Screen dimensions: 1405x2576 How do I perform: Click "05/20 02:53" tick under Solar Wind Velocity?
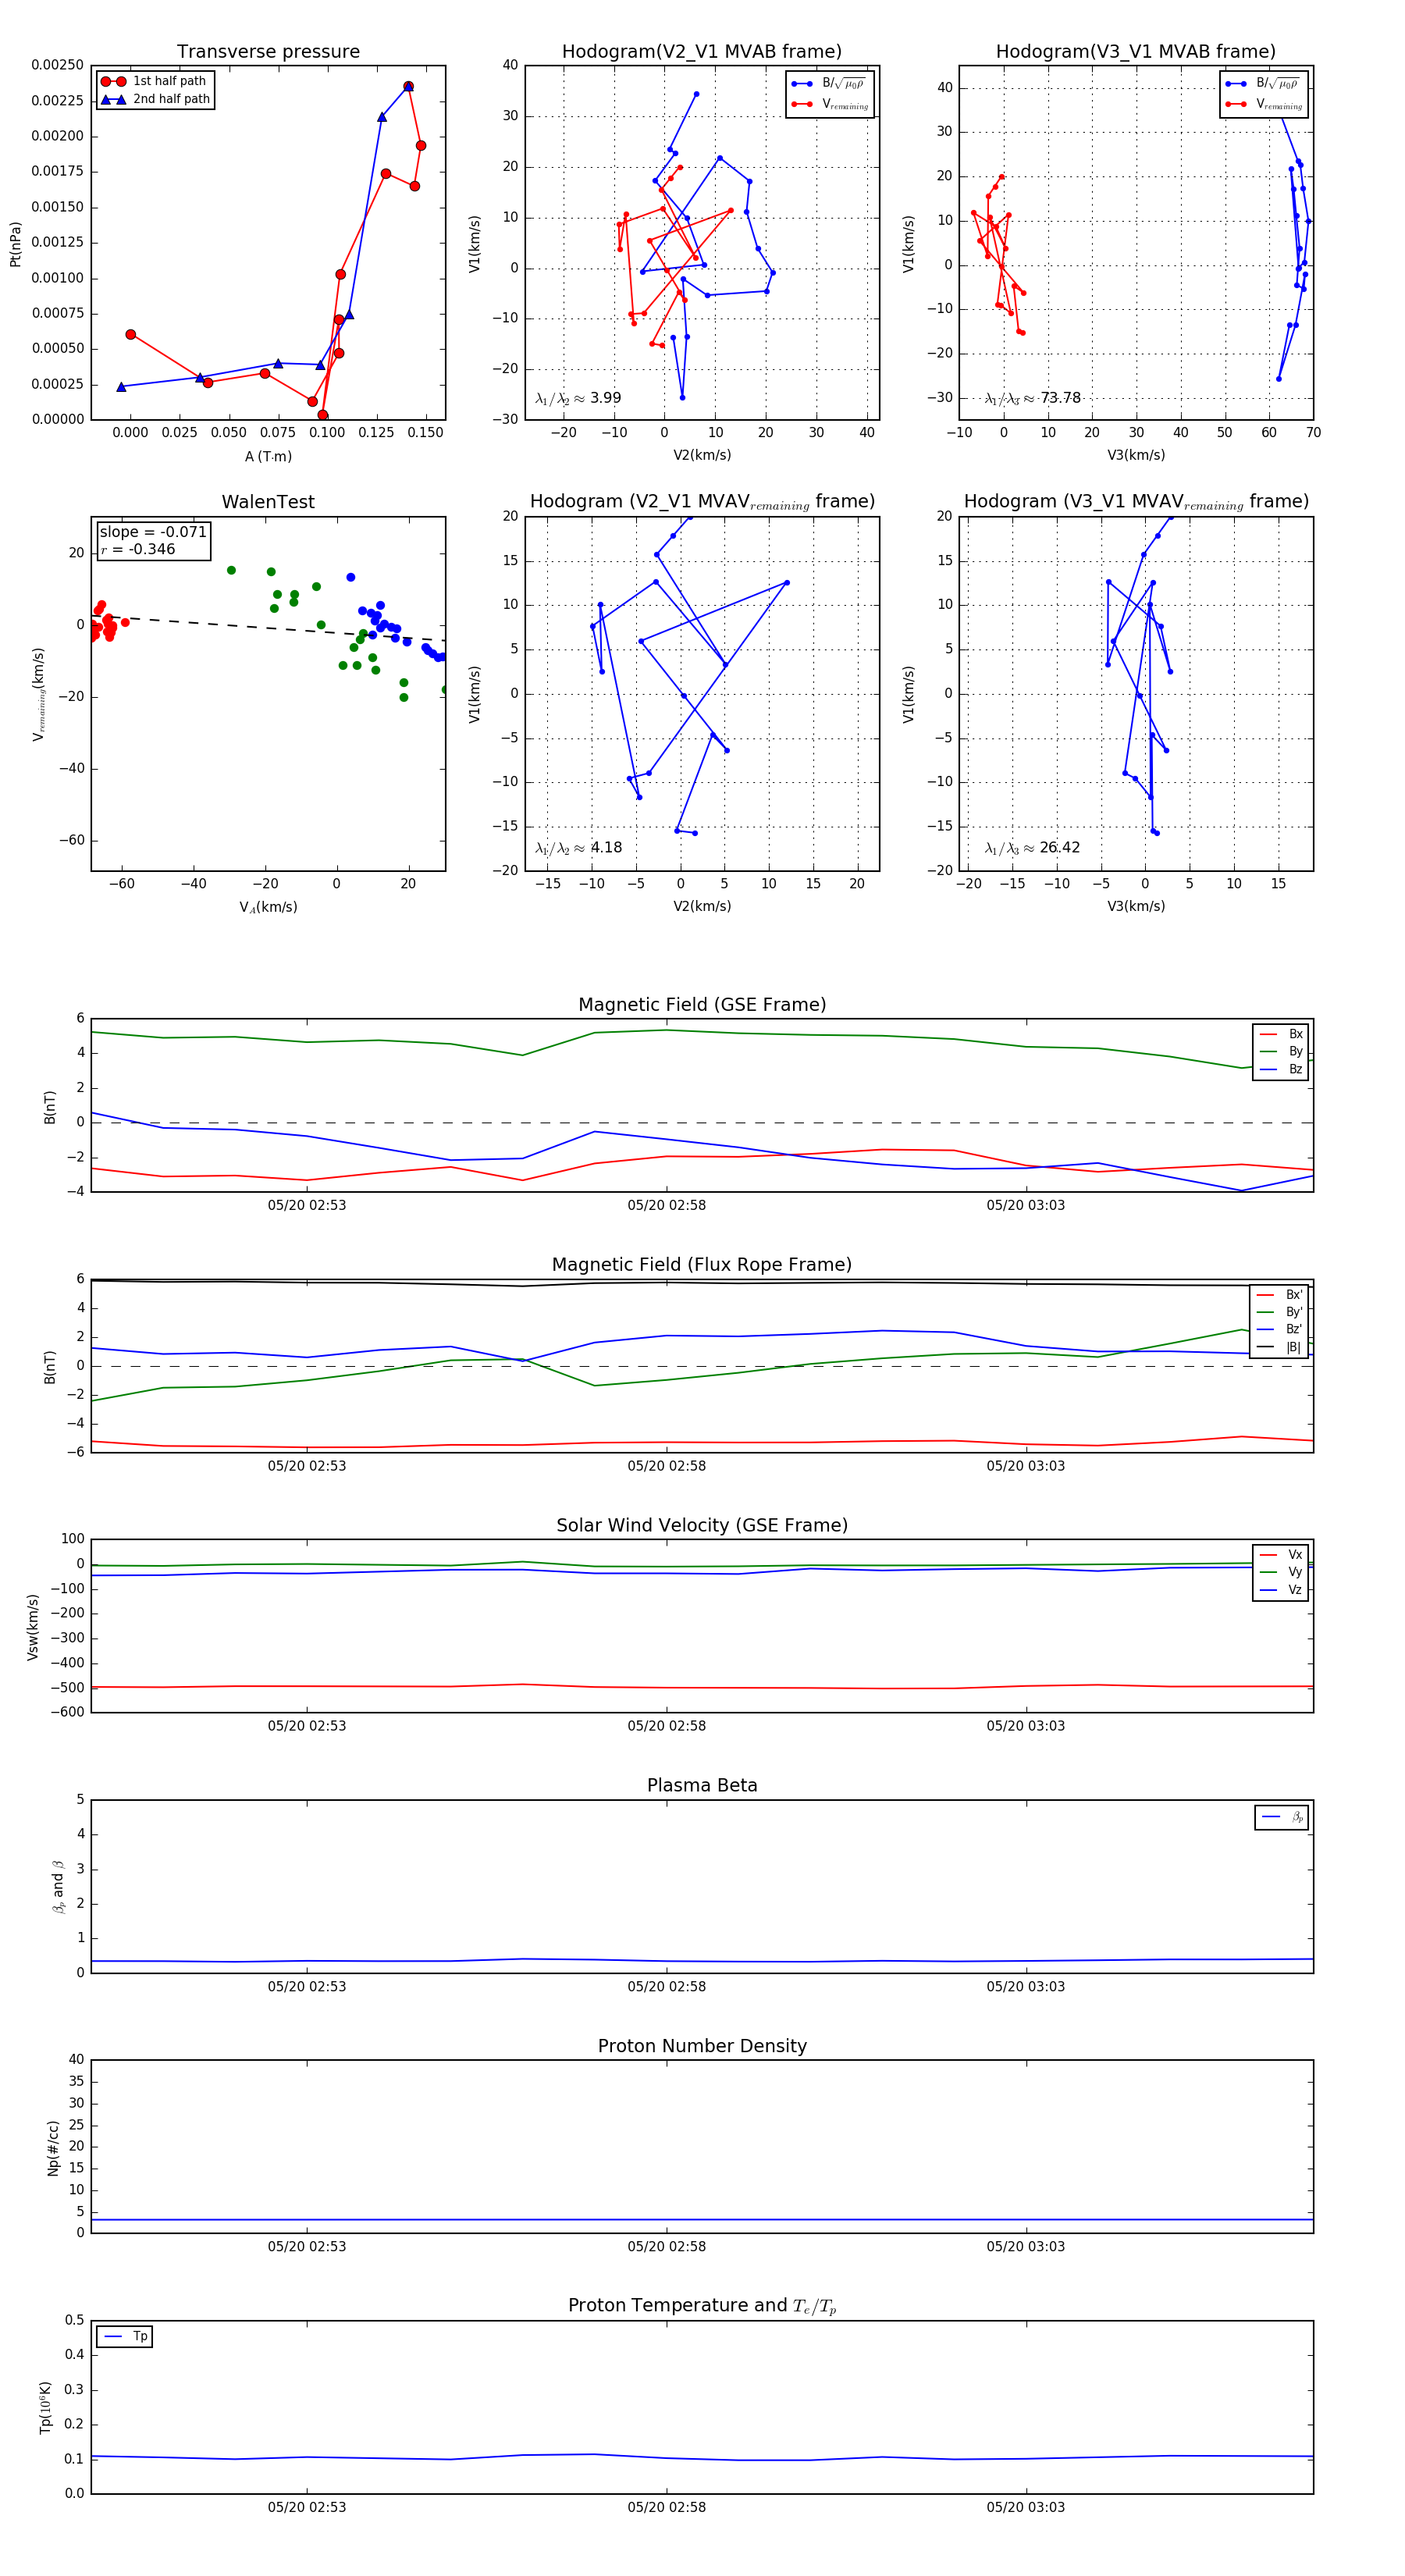(x=307, y=1726)
